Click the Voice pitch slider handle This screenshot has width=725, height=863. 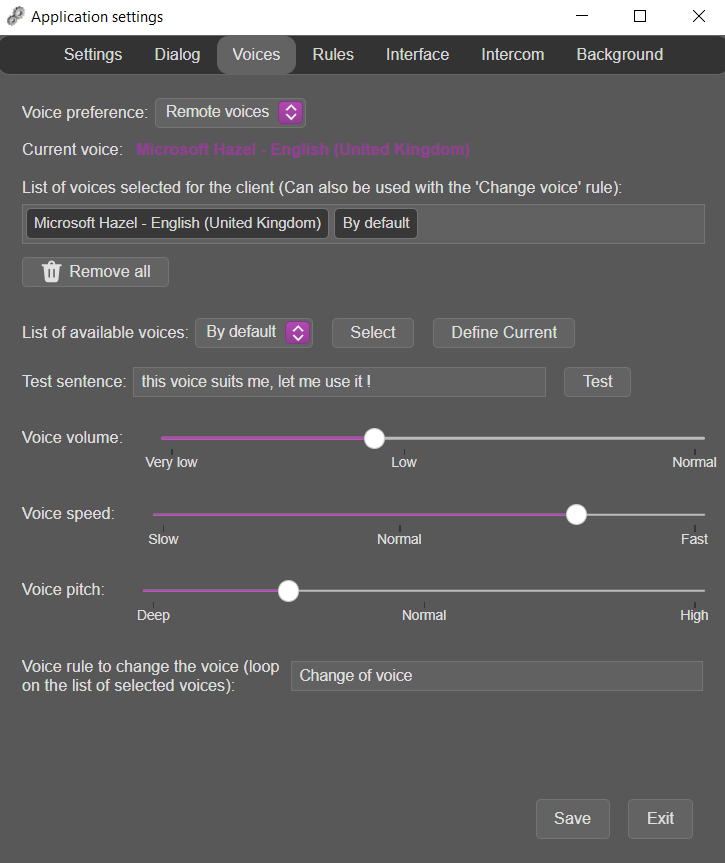pyautogui.click(x=288, y=591)
